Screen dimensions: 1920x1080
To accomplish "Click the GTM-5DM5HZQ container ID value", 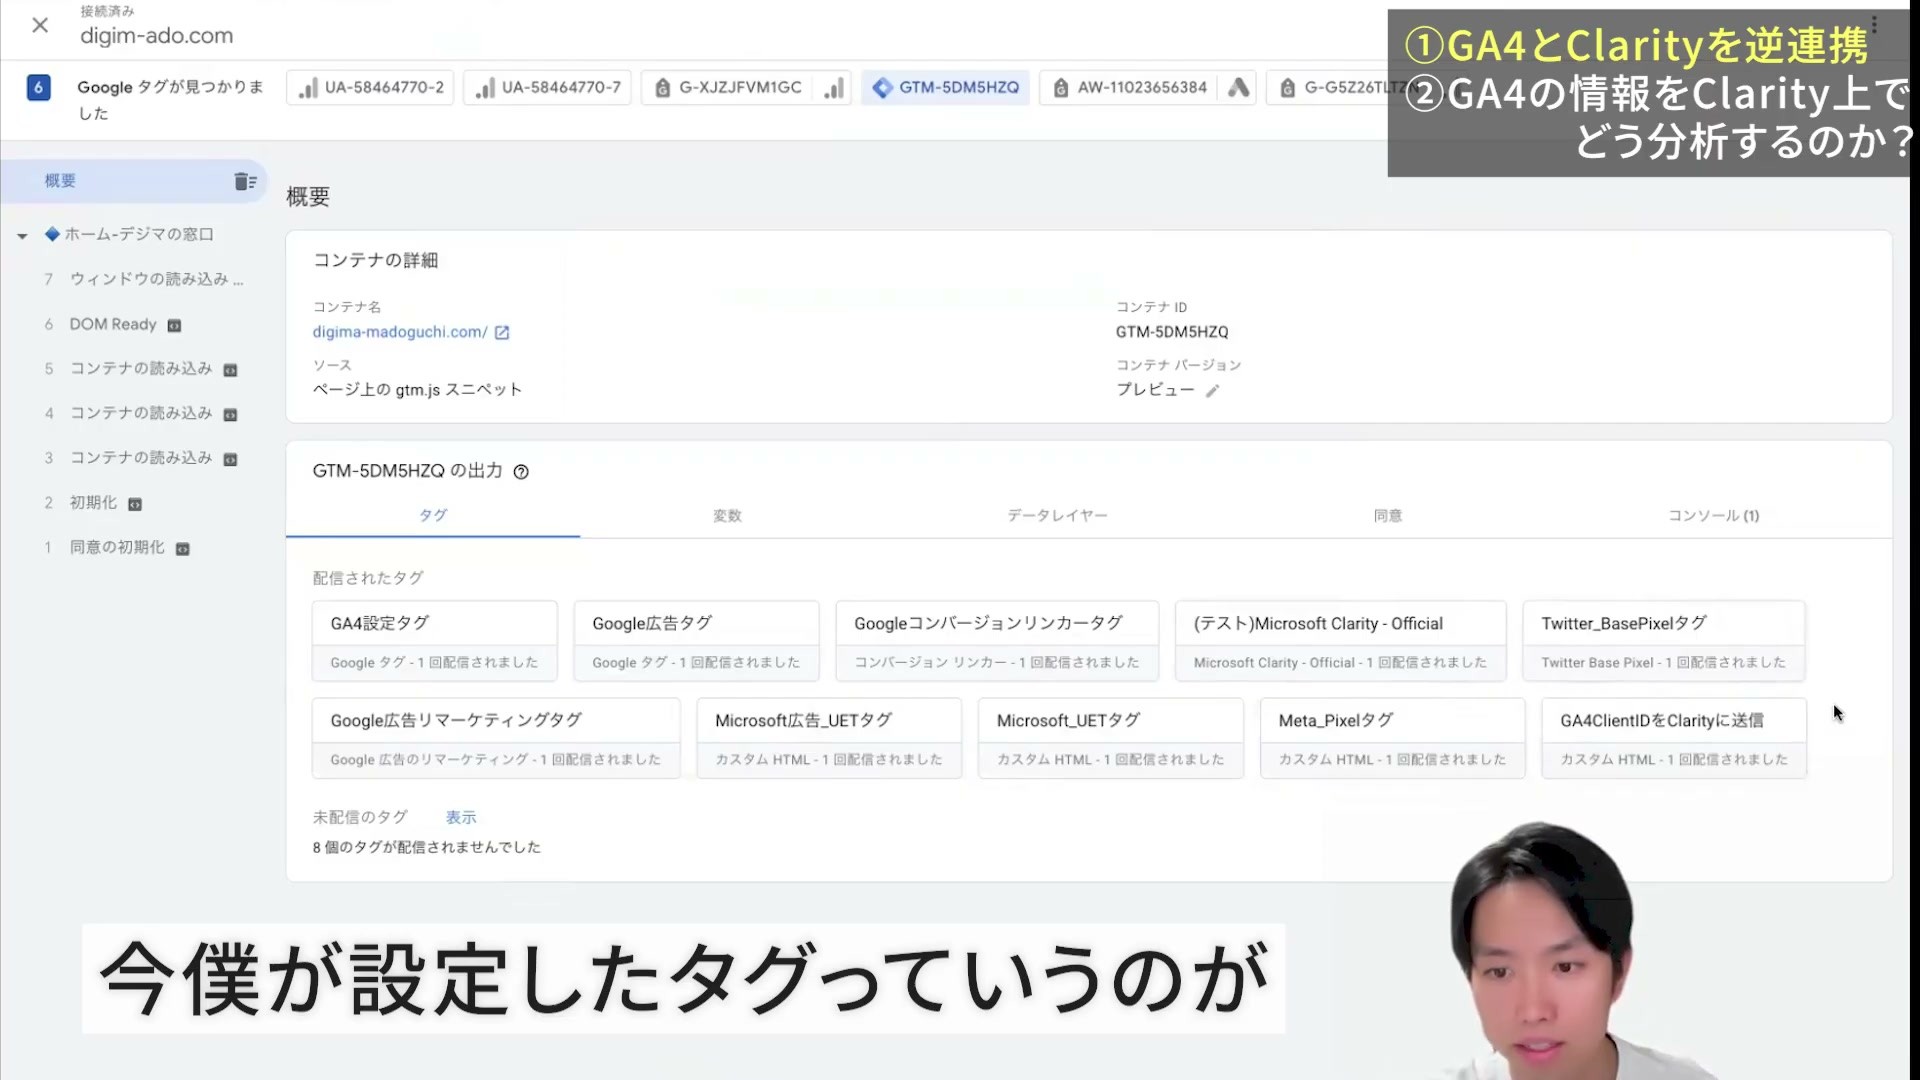I will [1172, 332].
